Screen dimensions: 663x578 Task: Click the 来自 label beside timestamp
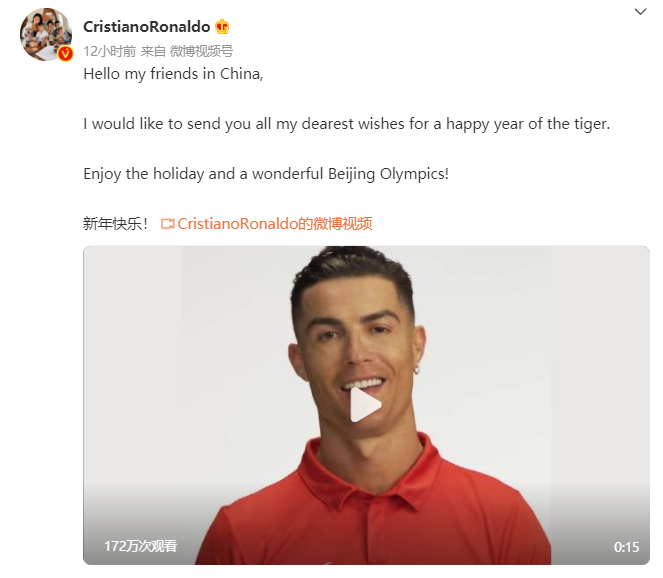click(x=153, y=51)
